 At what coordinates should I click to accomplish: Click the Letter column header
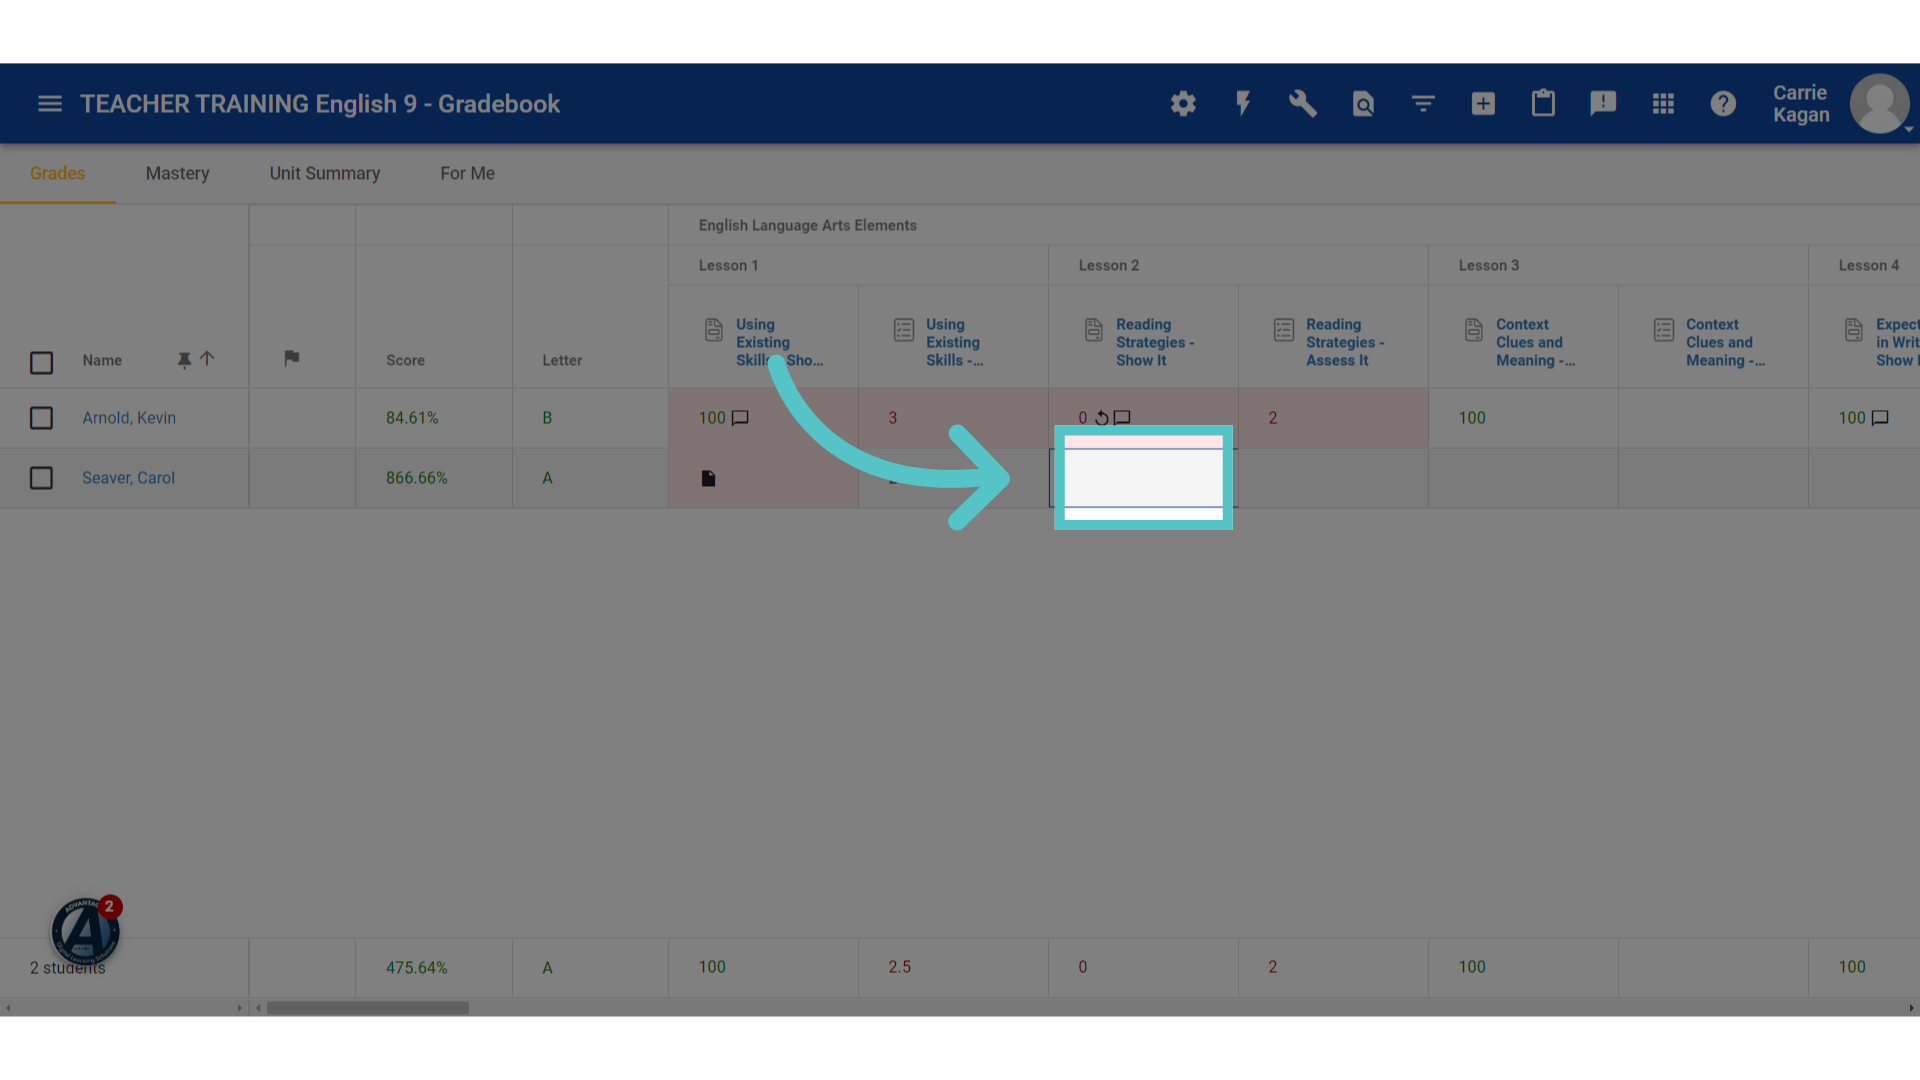click(x=562, y=360)
